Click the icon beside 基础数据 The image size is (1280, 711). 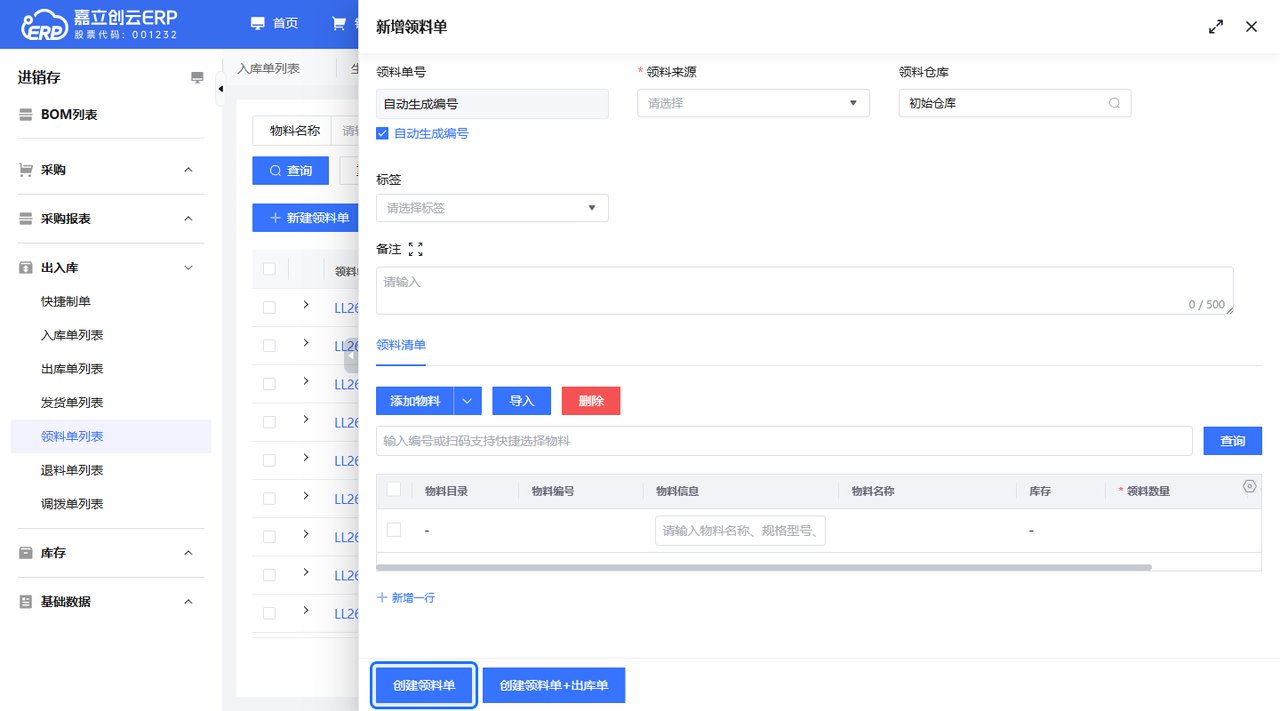click(26, 602)
